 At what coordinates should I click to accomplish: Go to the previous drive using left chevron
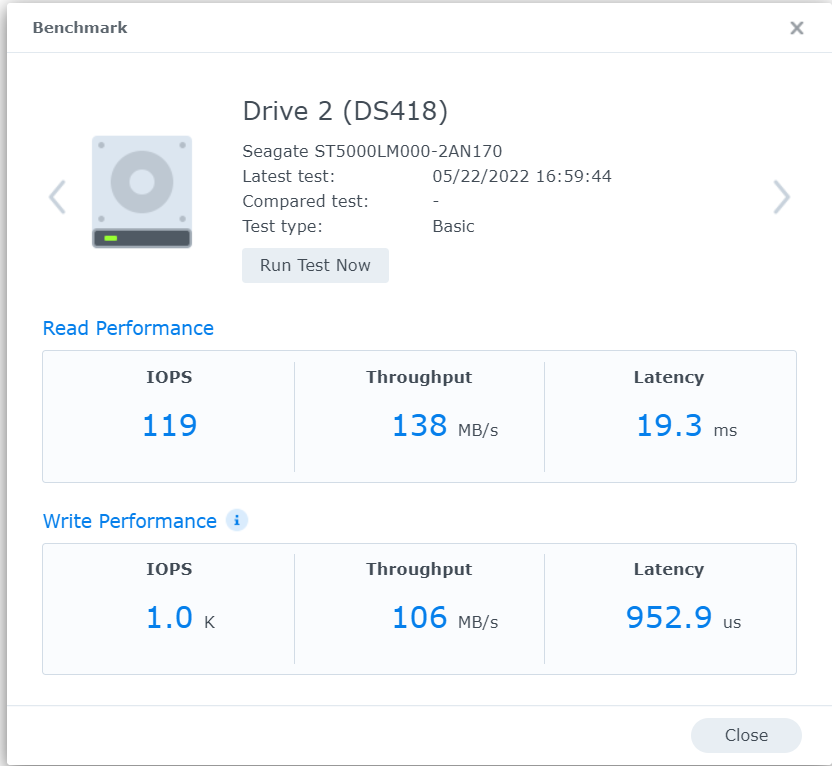point(57,197)
